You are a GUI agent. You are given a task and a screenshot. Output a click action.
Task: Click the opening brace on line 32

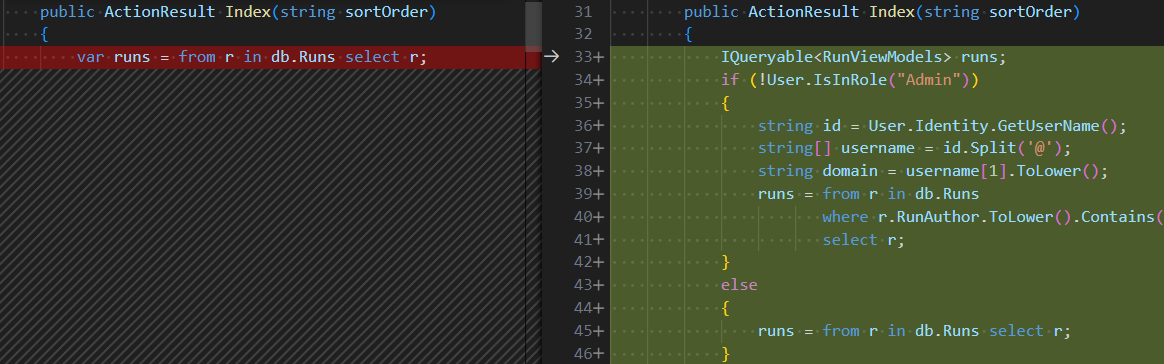[x=689, y=35]
